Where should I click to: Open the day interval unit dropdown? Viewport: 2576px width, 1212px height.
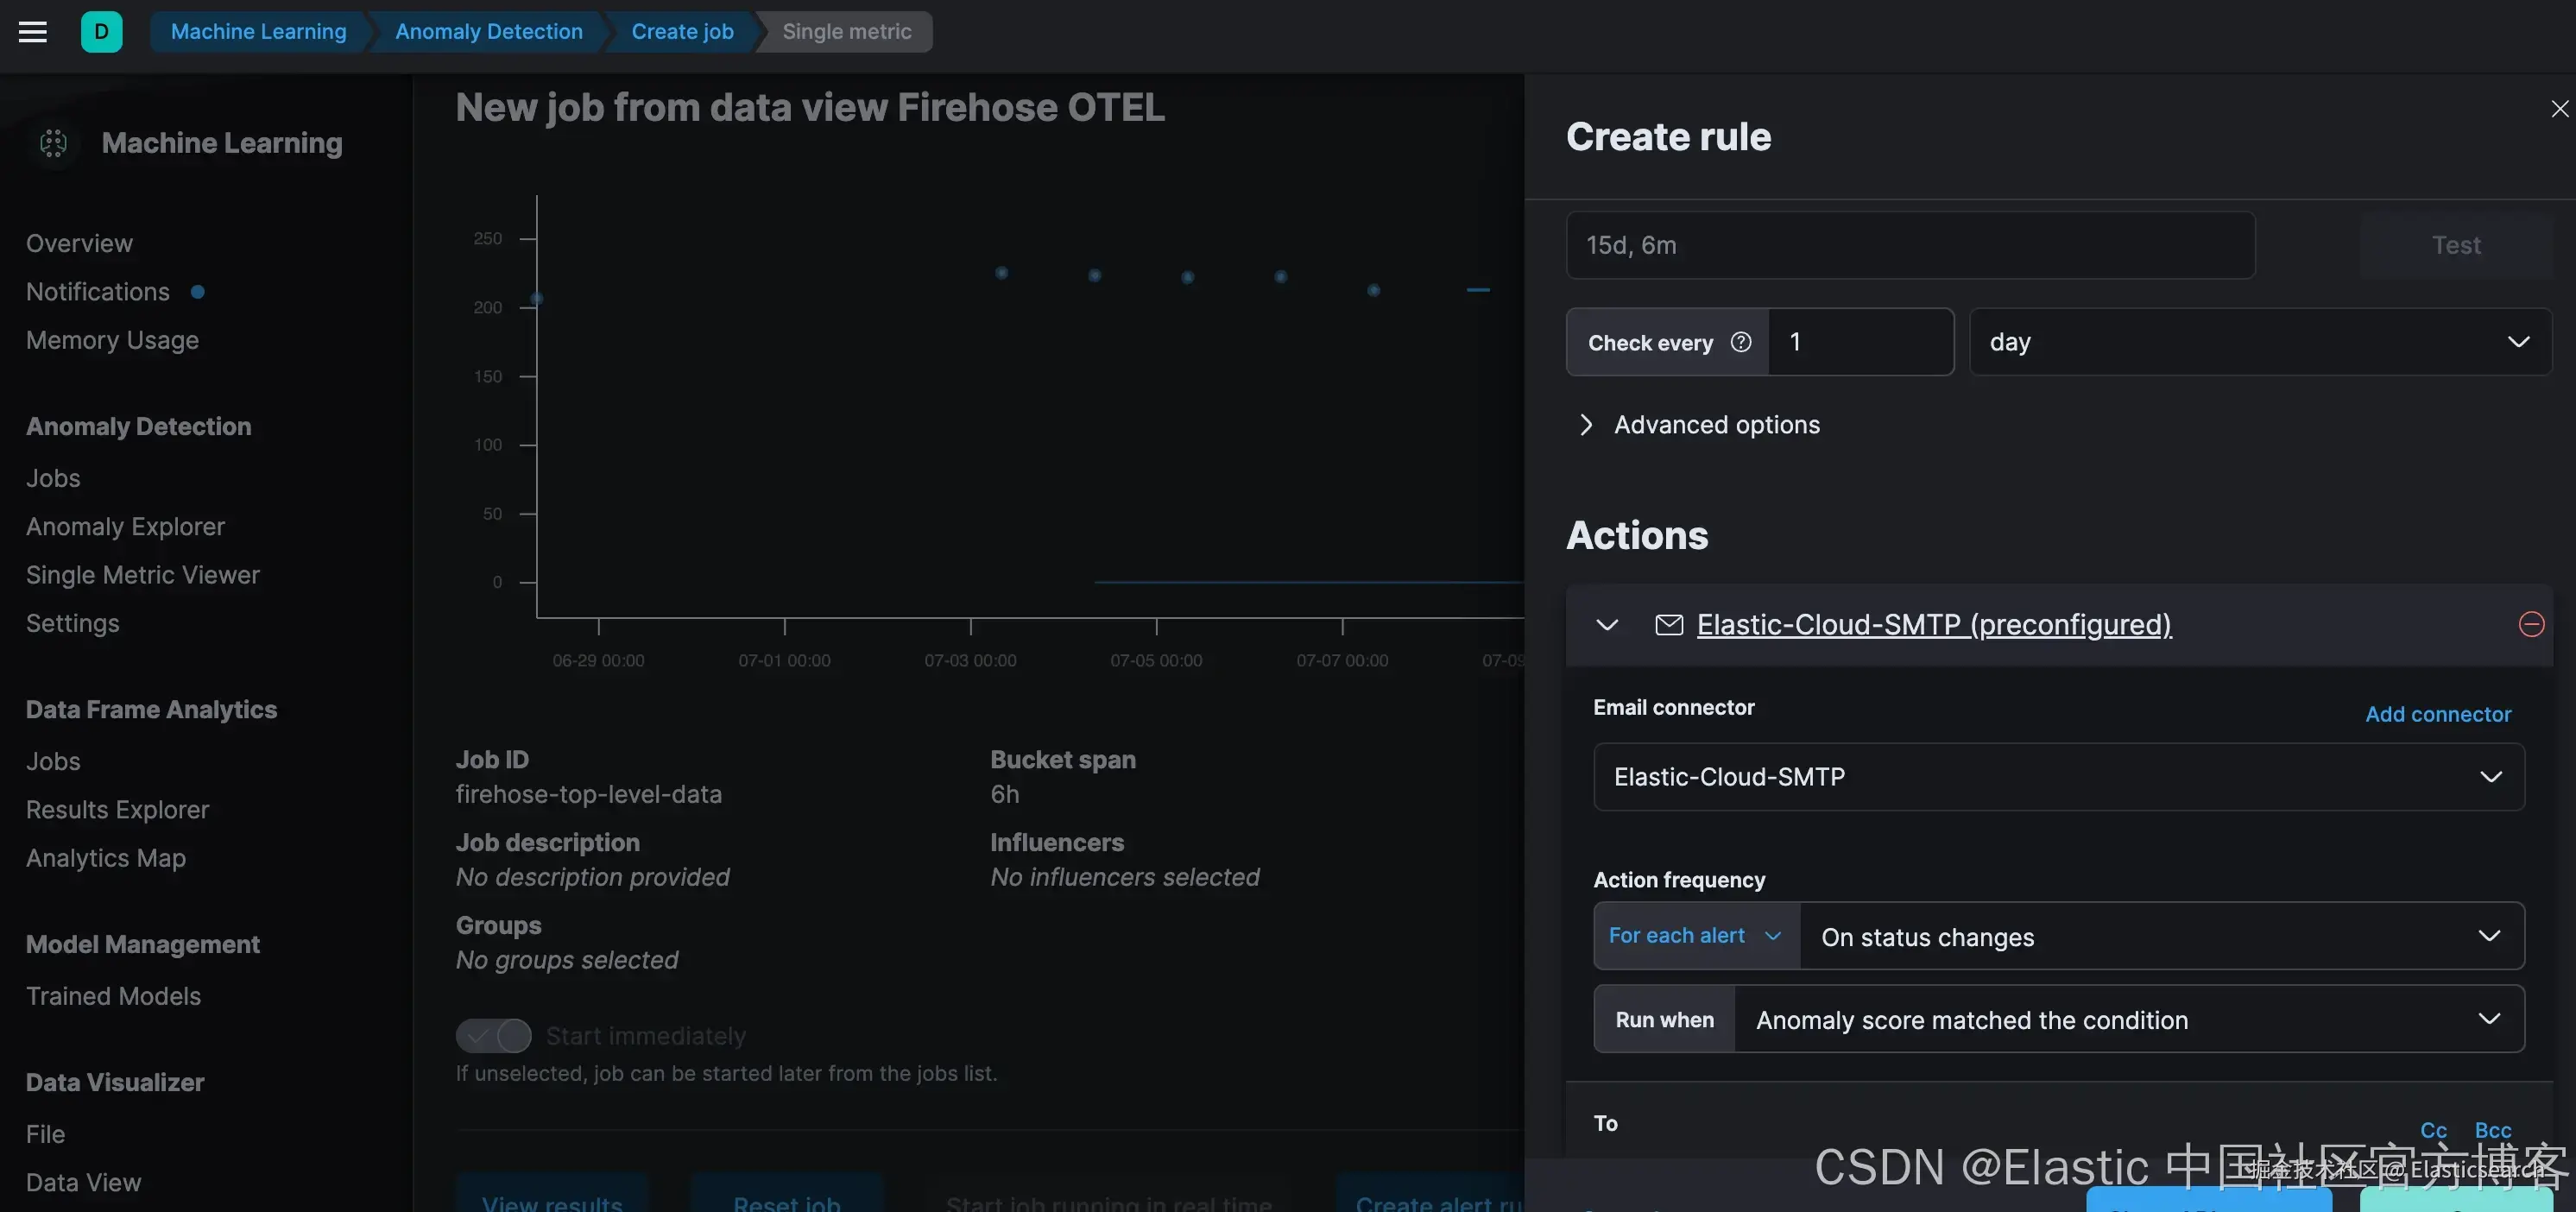coord(2260,342)
